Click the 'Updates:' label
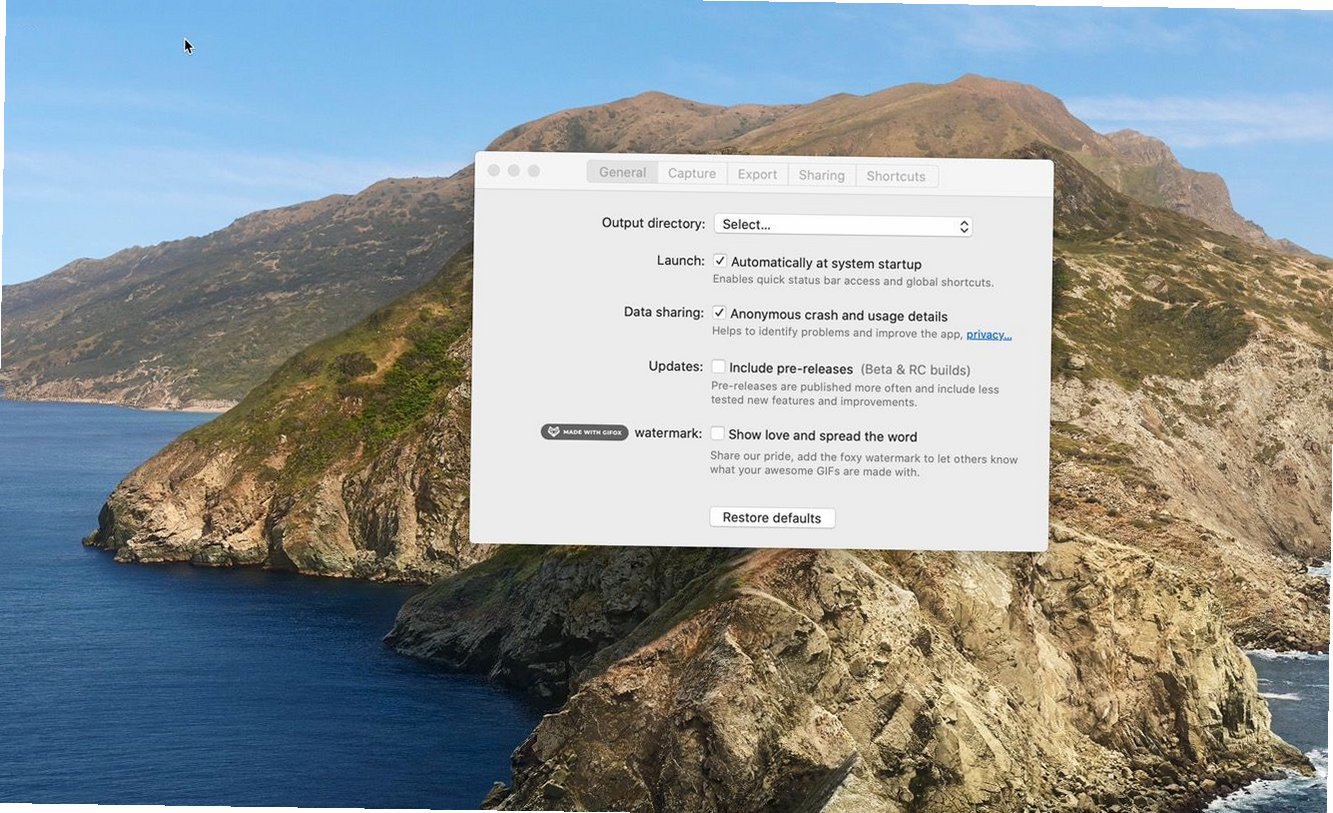Screen dimensions: 1333x813 coord(676,366)
